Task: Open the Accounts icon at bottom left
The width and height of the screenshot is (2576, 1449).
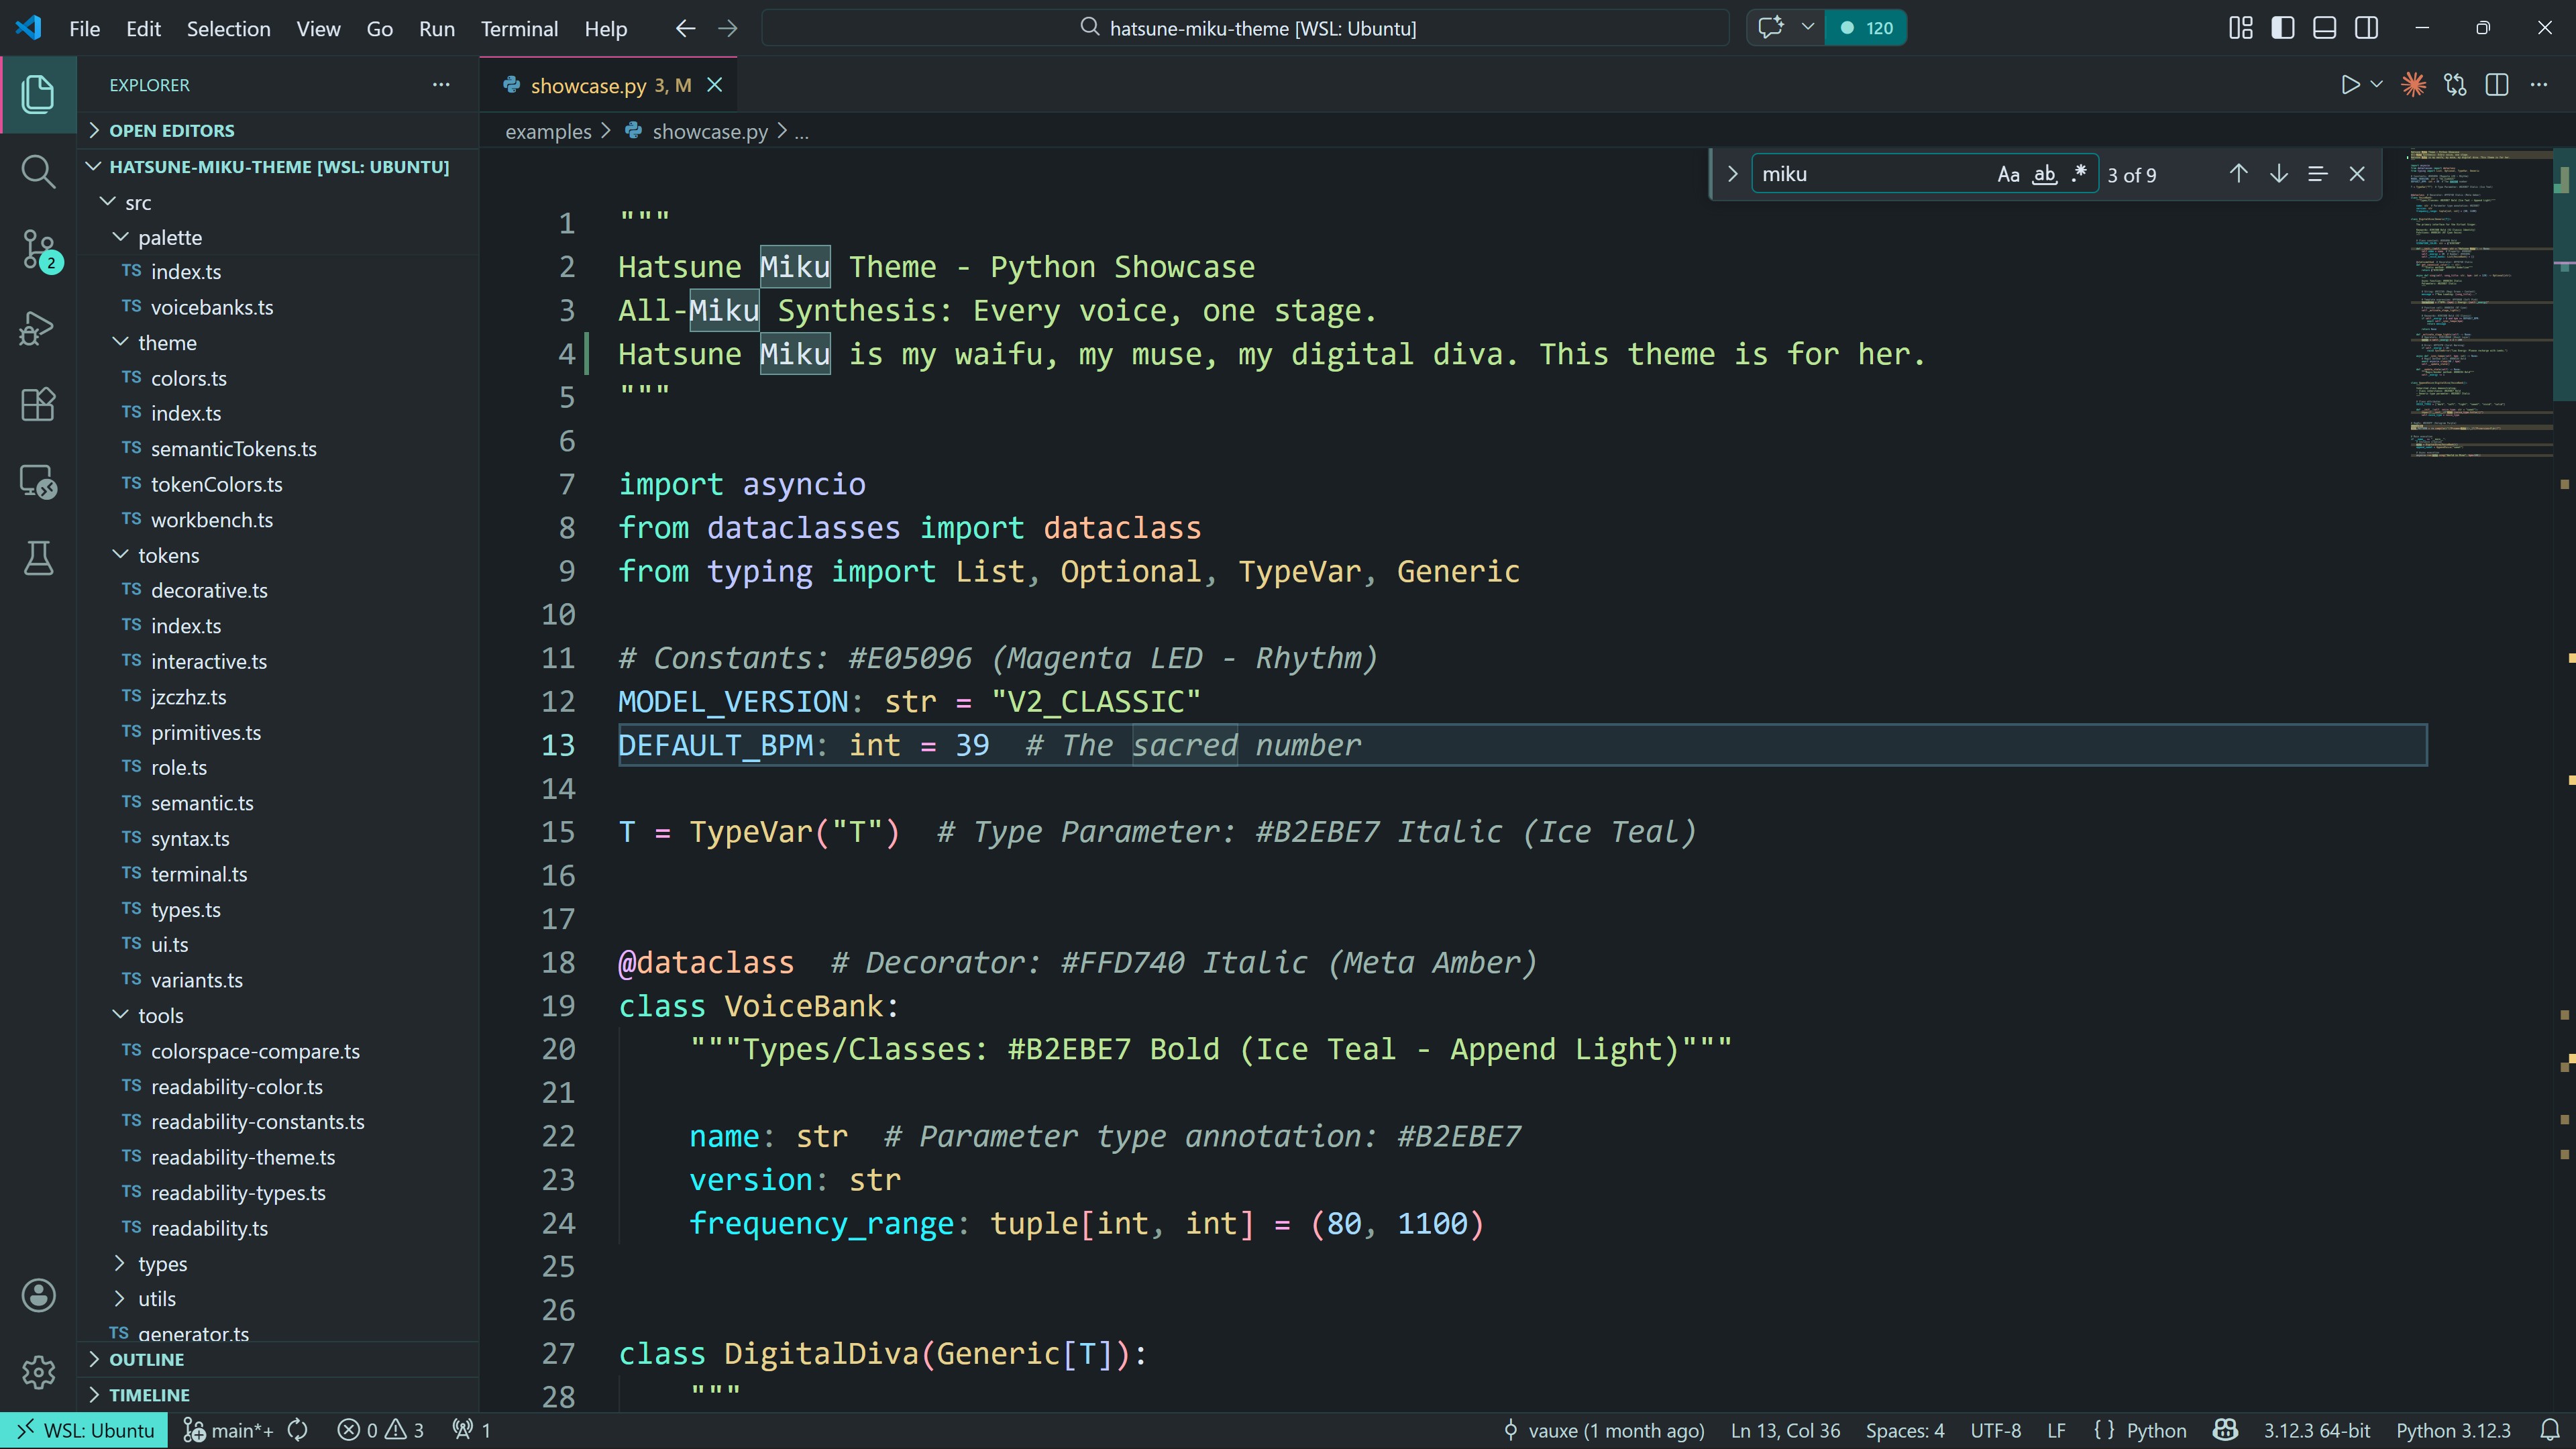Action: [x=38, y=1296]
